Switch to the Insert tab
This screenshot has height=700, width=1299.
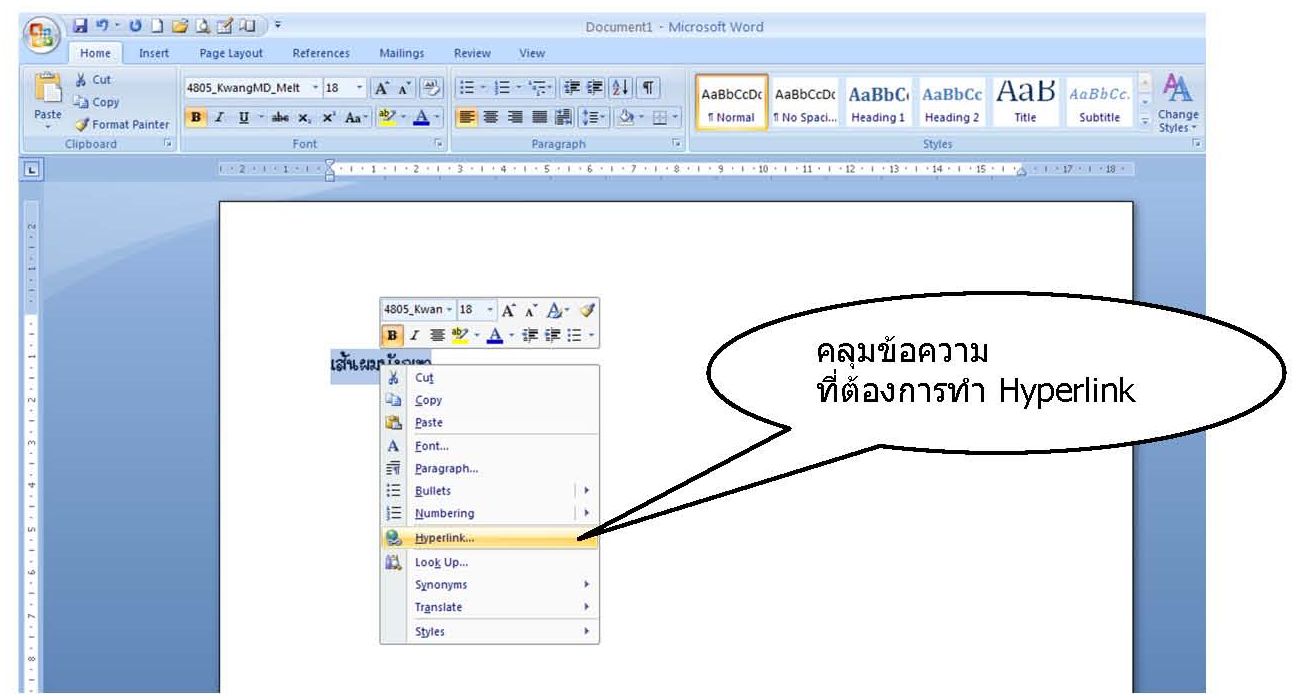coord(154,53)
